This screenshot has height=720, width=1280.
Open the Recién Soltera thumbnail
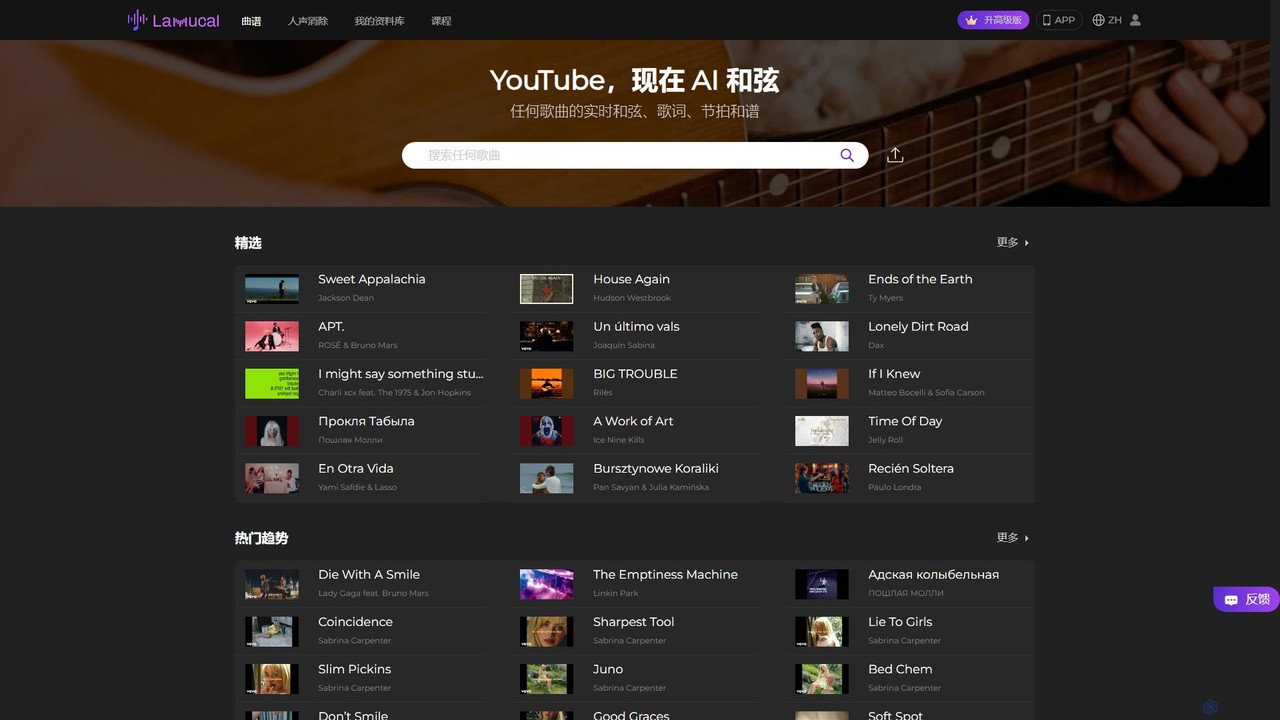(822, 478)
